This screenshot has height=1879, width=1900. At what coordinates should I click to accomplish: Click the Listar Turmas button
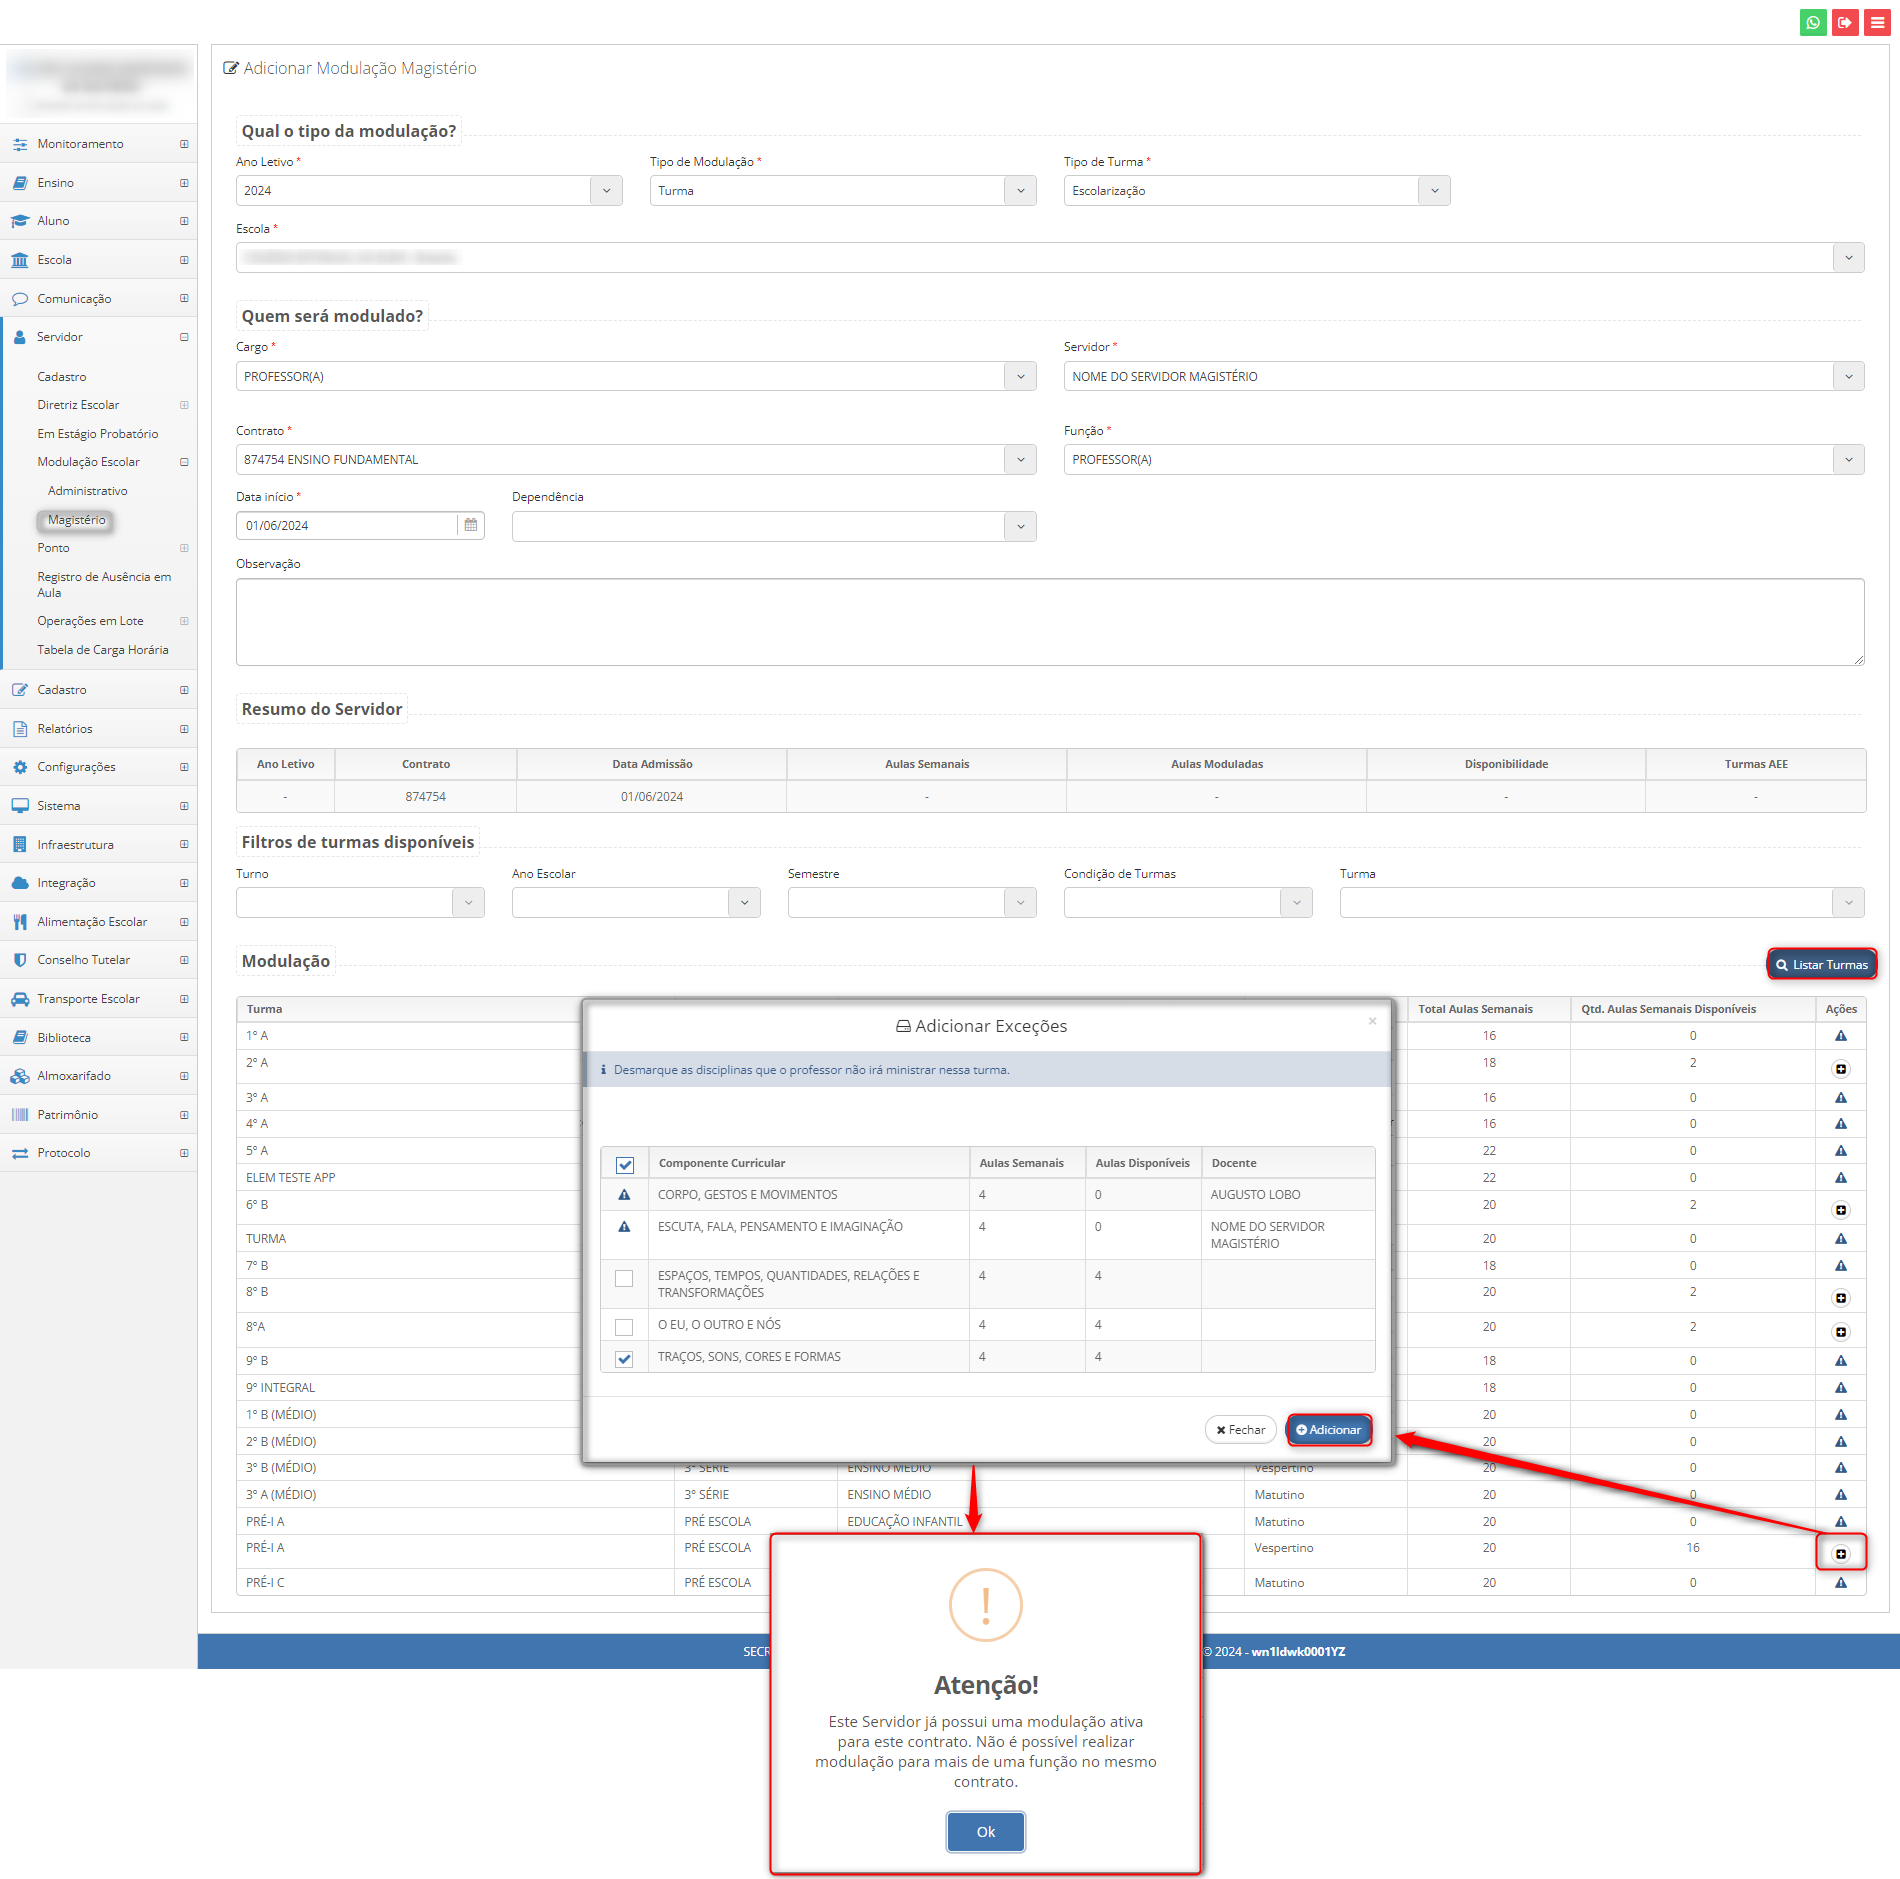(x=1822, y=965)
